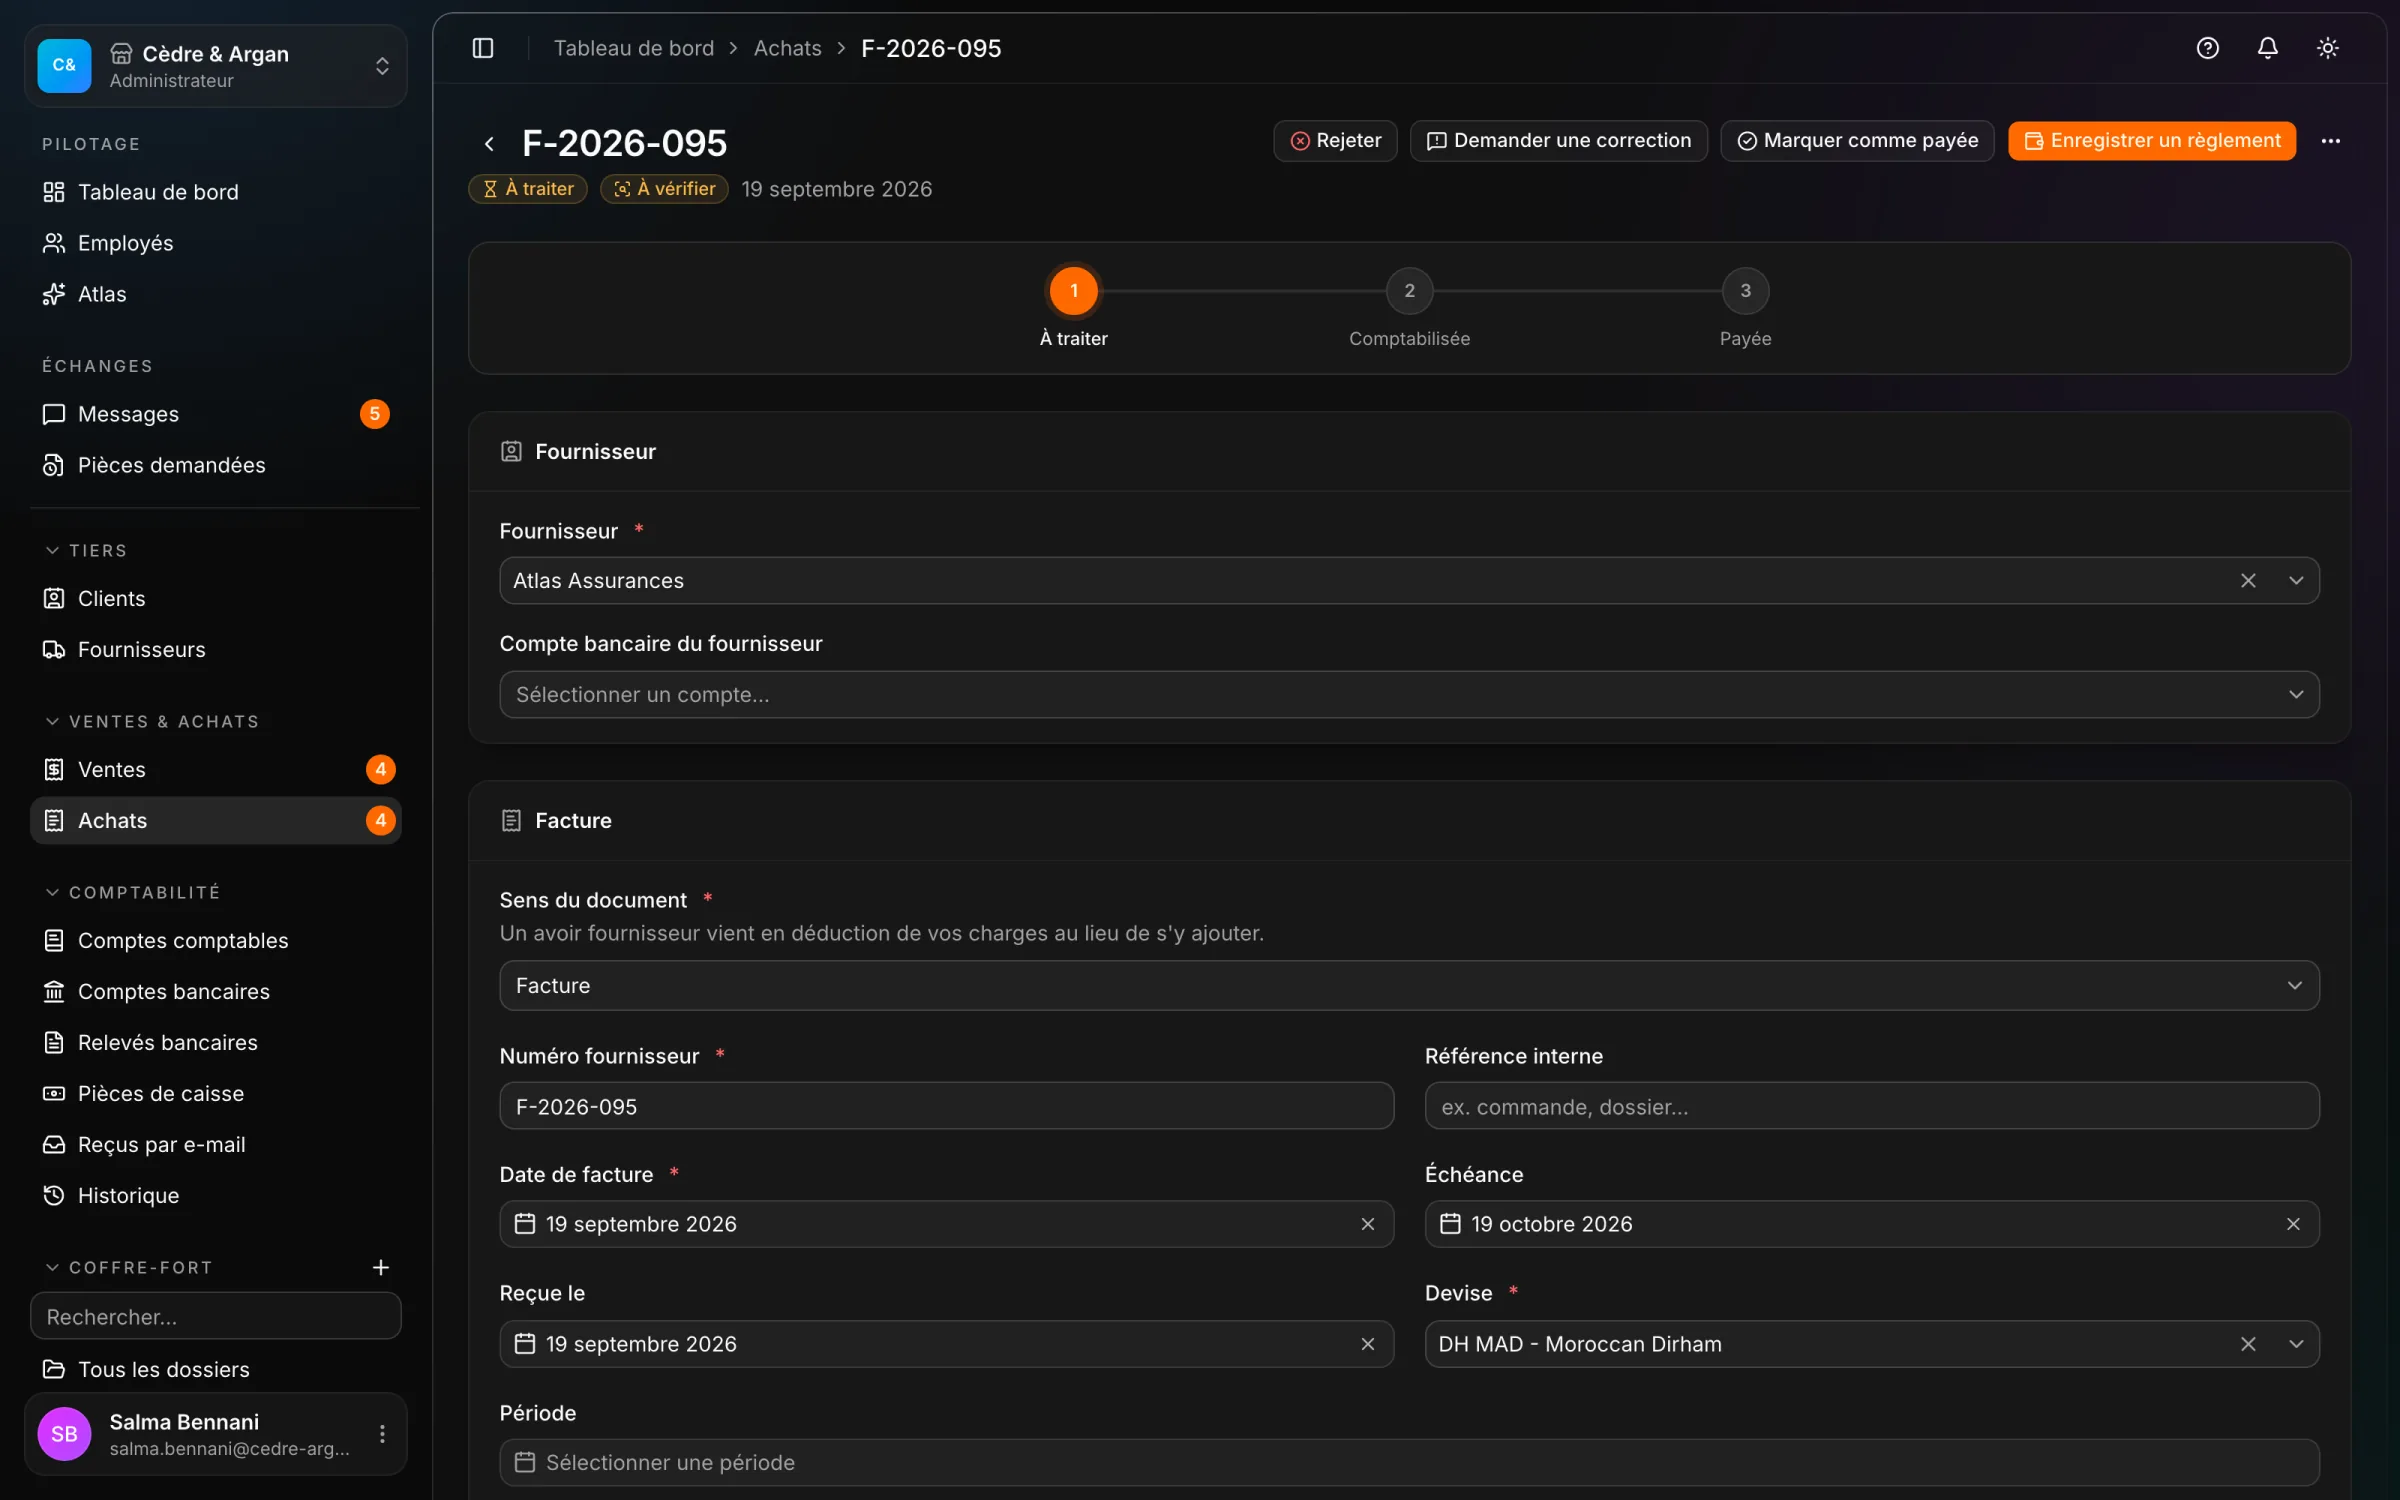Expand the Devise dropdown arrow

coord(2295,1344)
